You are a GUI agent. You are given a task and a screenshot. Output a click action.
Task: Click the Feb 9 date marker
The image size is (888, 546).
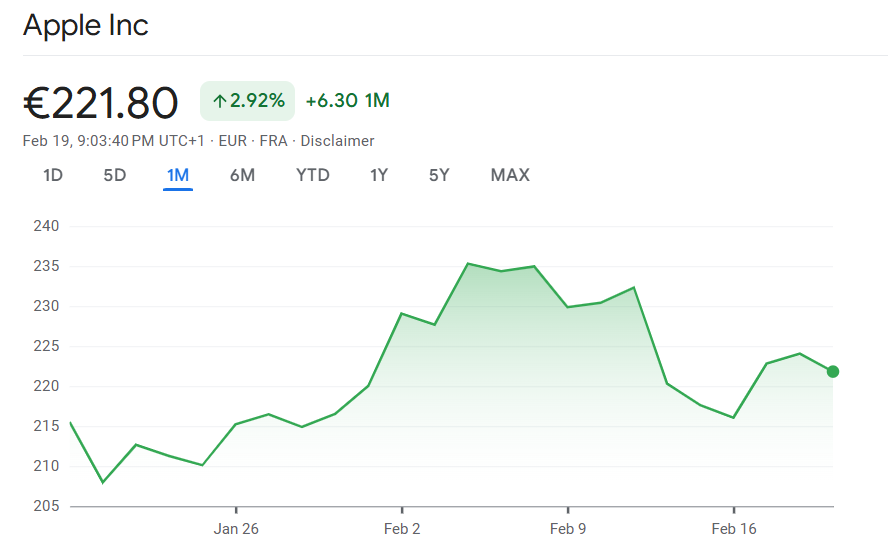tap(568, 528)
